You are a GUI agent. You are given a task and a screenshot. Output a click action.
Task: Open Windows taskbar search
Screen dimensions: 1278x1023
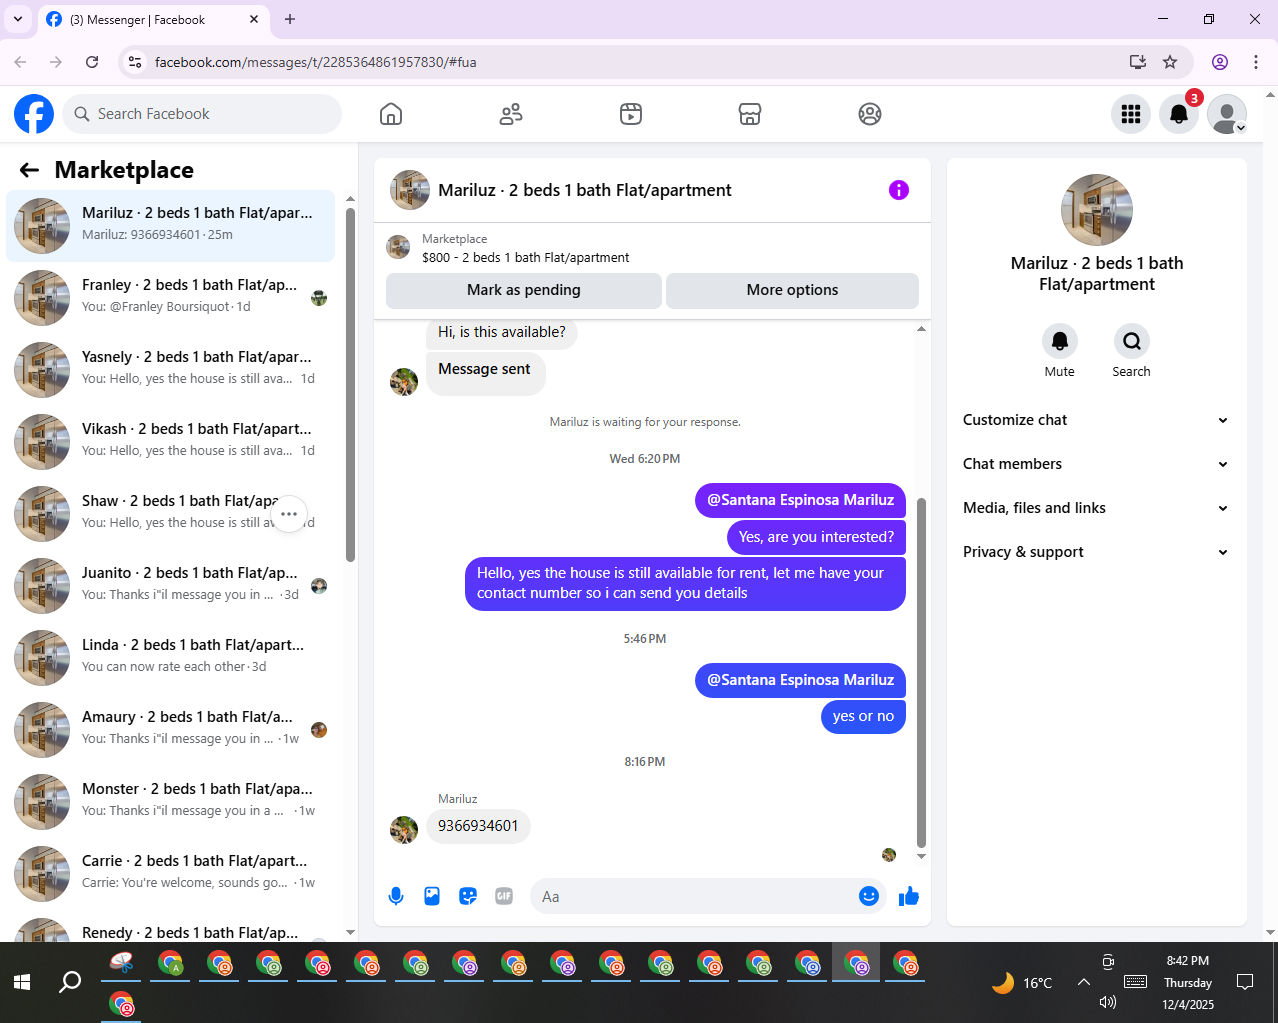click(70, 982)
